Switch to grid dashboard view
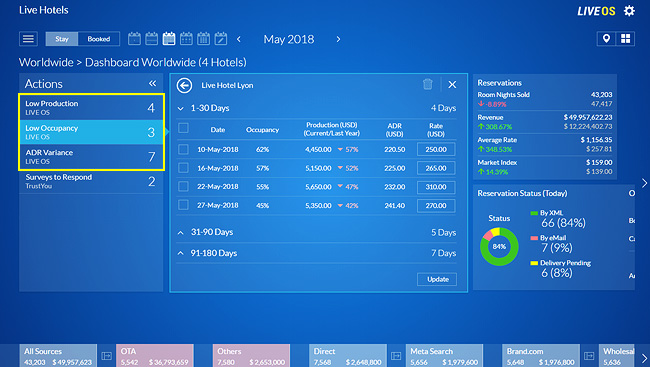This screenshot has height=367, width=650. [x=625, y=39]
